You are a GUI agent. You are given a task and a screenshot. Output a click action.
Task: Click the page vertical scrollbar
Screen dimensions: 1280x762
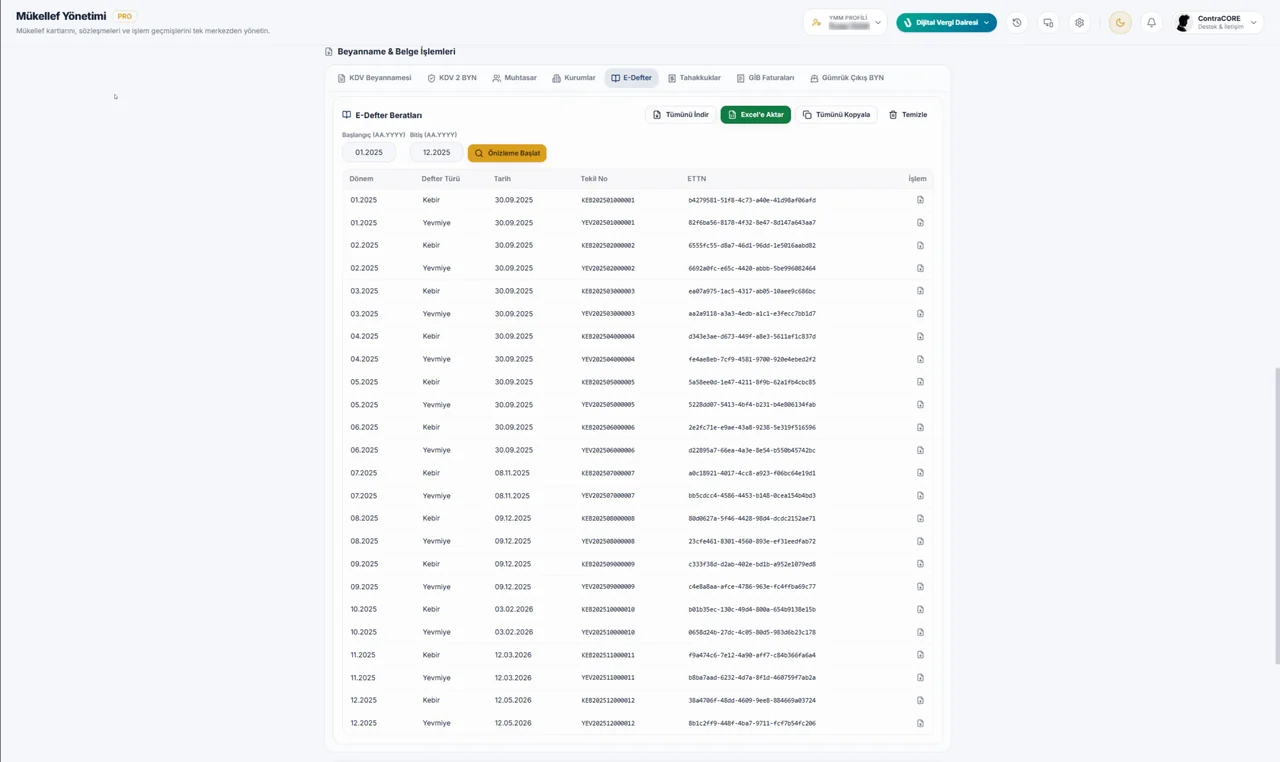[x=1276, y=515]
